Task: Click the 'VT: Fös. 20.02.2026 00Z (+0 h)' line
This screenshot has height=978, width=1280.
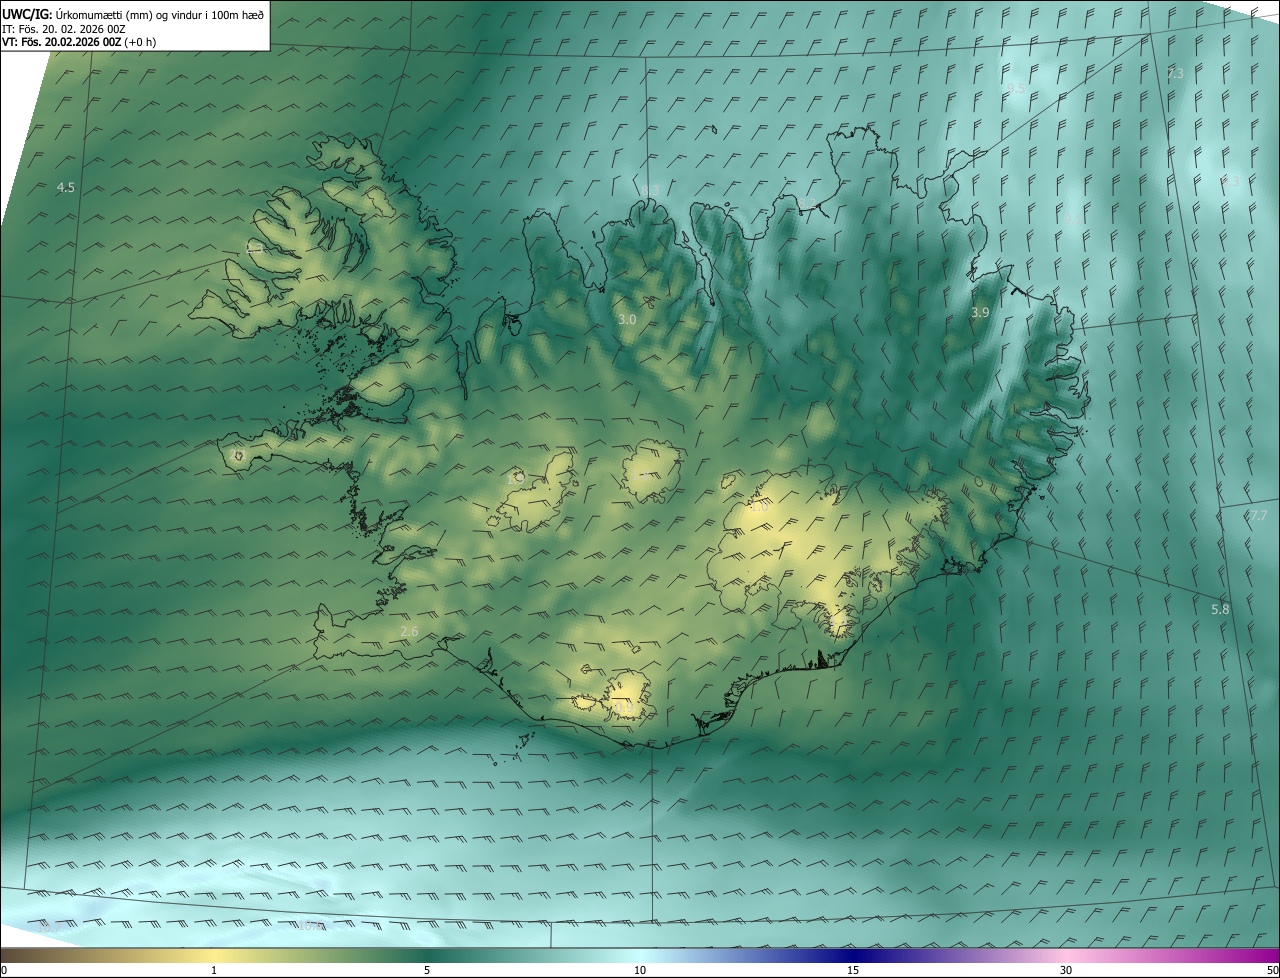Action: click(x=79, y=42)
